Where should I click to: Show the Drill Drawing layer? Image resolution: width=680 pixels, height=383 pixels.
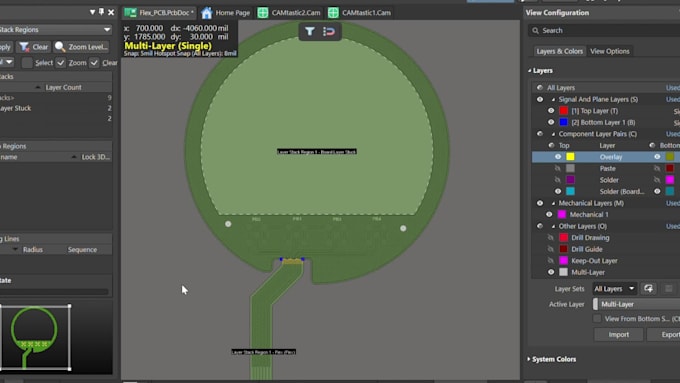click(551, 238)
